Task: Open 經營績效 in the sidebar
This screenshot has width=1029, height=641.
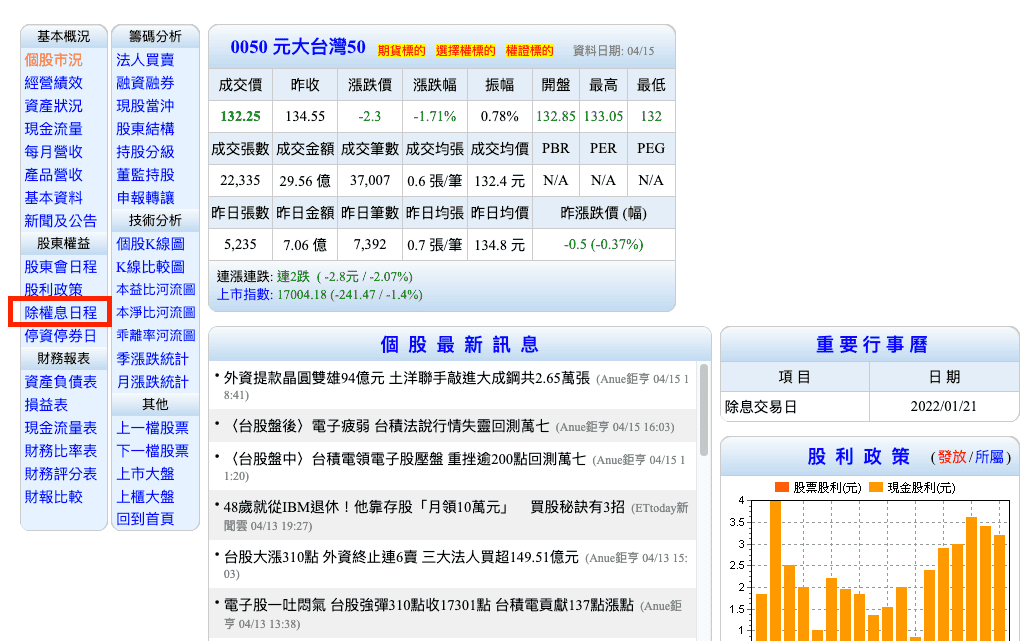Action: pos(53,83)
